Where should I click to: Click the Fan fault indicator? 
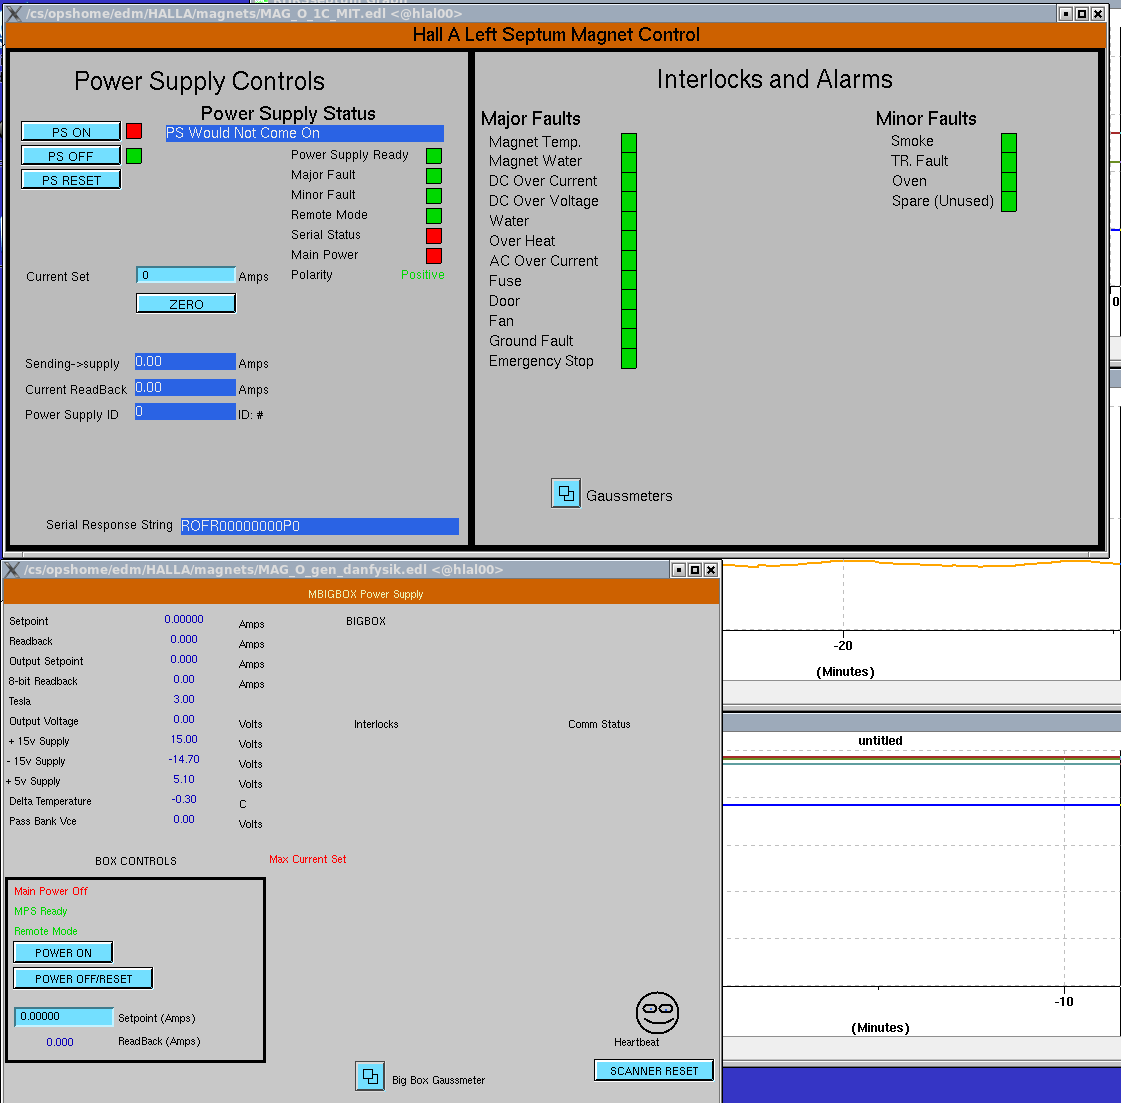[629, 320]
